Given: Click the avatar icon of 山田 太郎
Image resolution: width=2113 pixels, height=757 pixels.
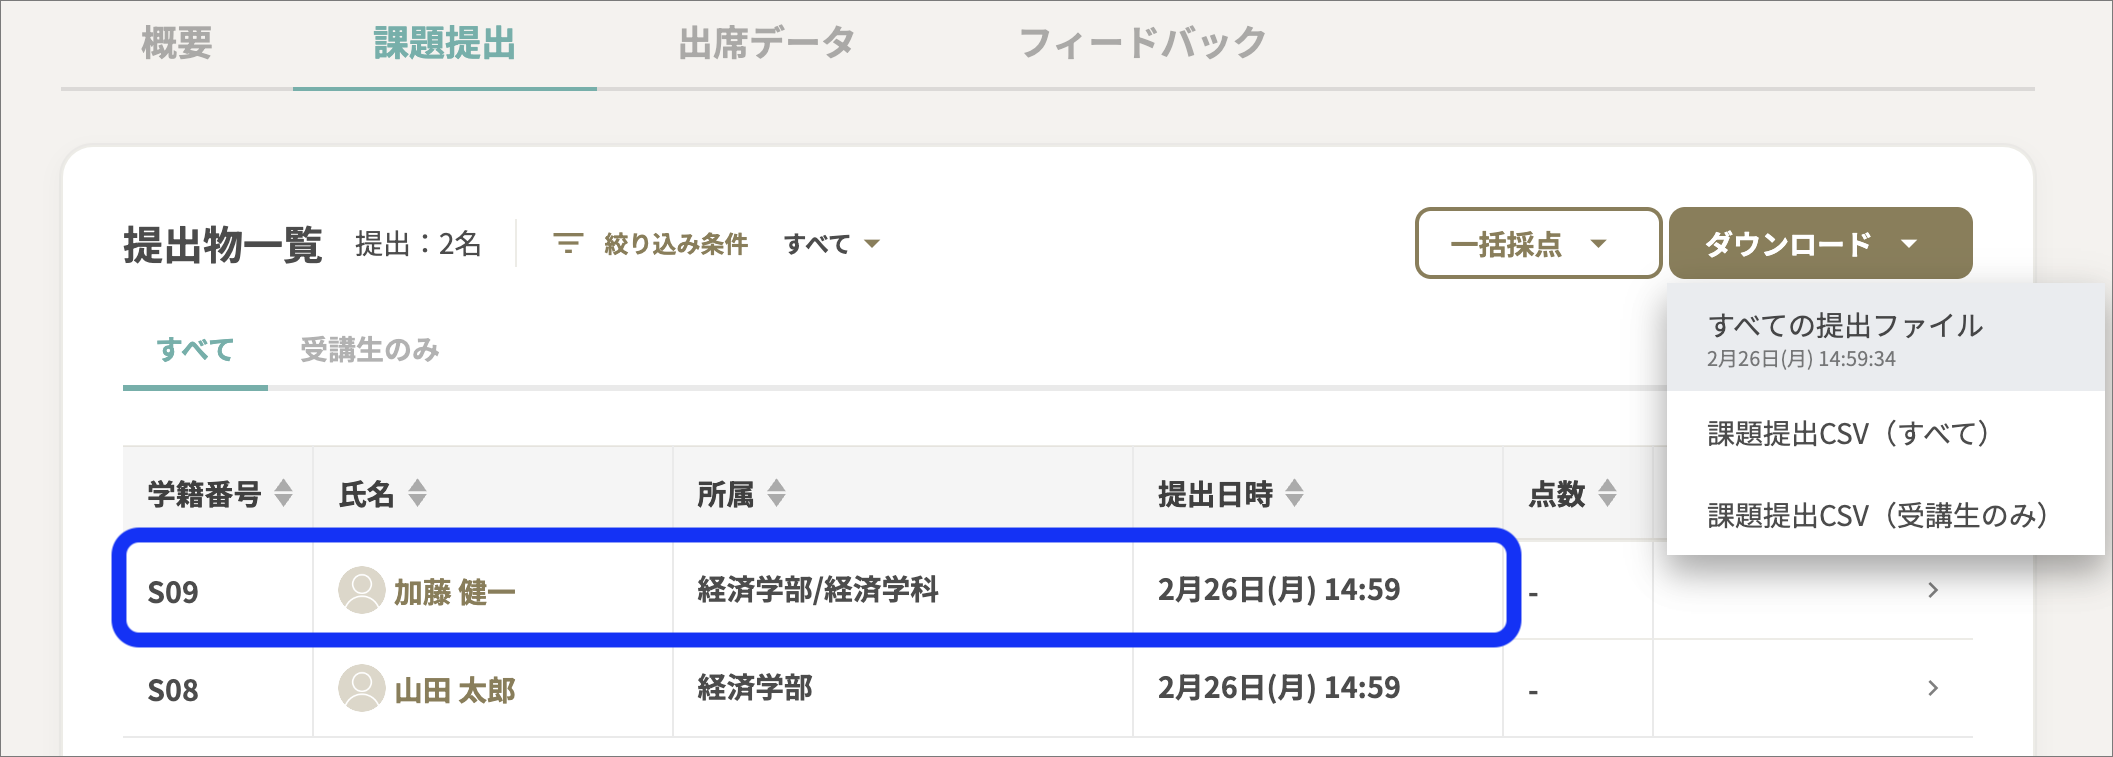Looking at the screenshot, I should 361,688.
